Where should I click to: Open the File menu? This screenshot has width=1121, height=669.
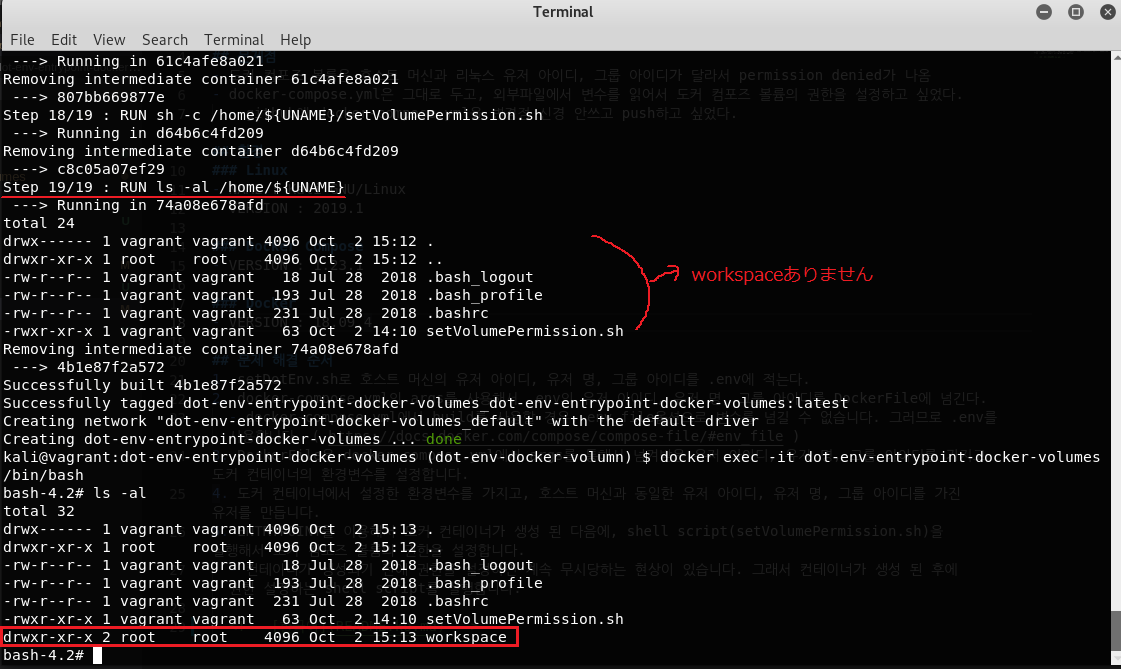[22, 39]
